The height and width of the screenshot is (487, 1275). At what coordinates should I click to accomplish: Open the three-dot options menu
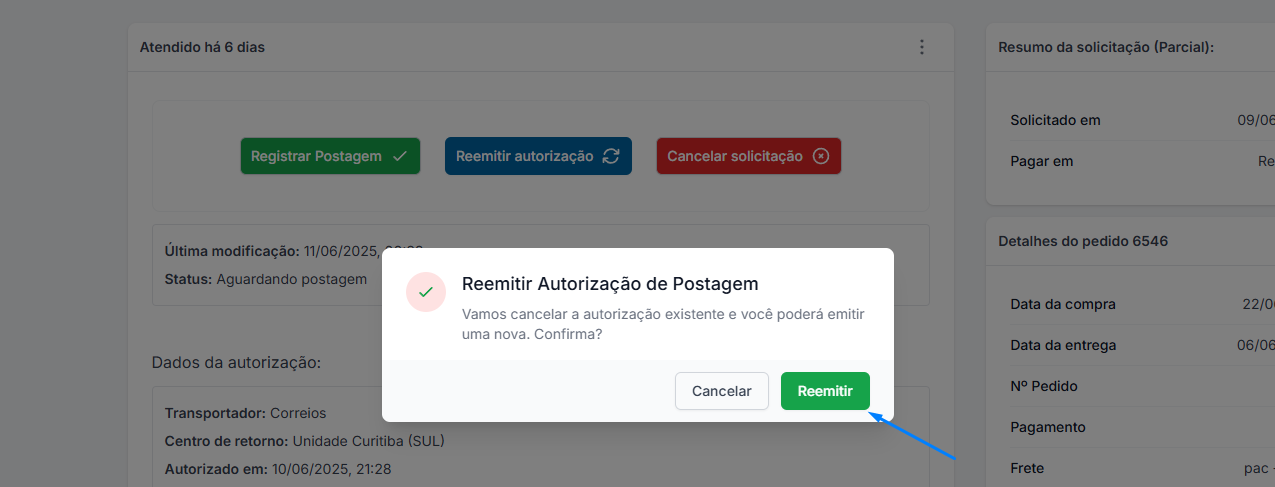[x=922, y=47]
